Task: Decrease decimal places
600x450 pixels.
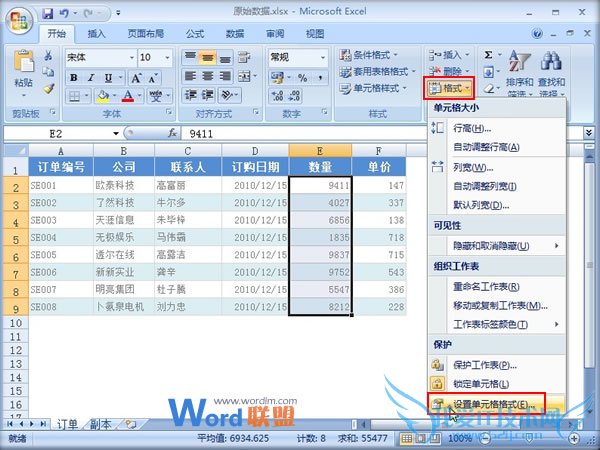Action: [x=293, y=96]
